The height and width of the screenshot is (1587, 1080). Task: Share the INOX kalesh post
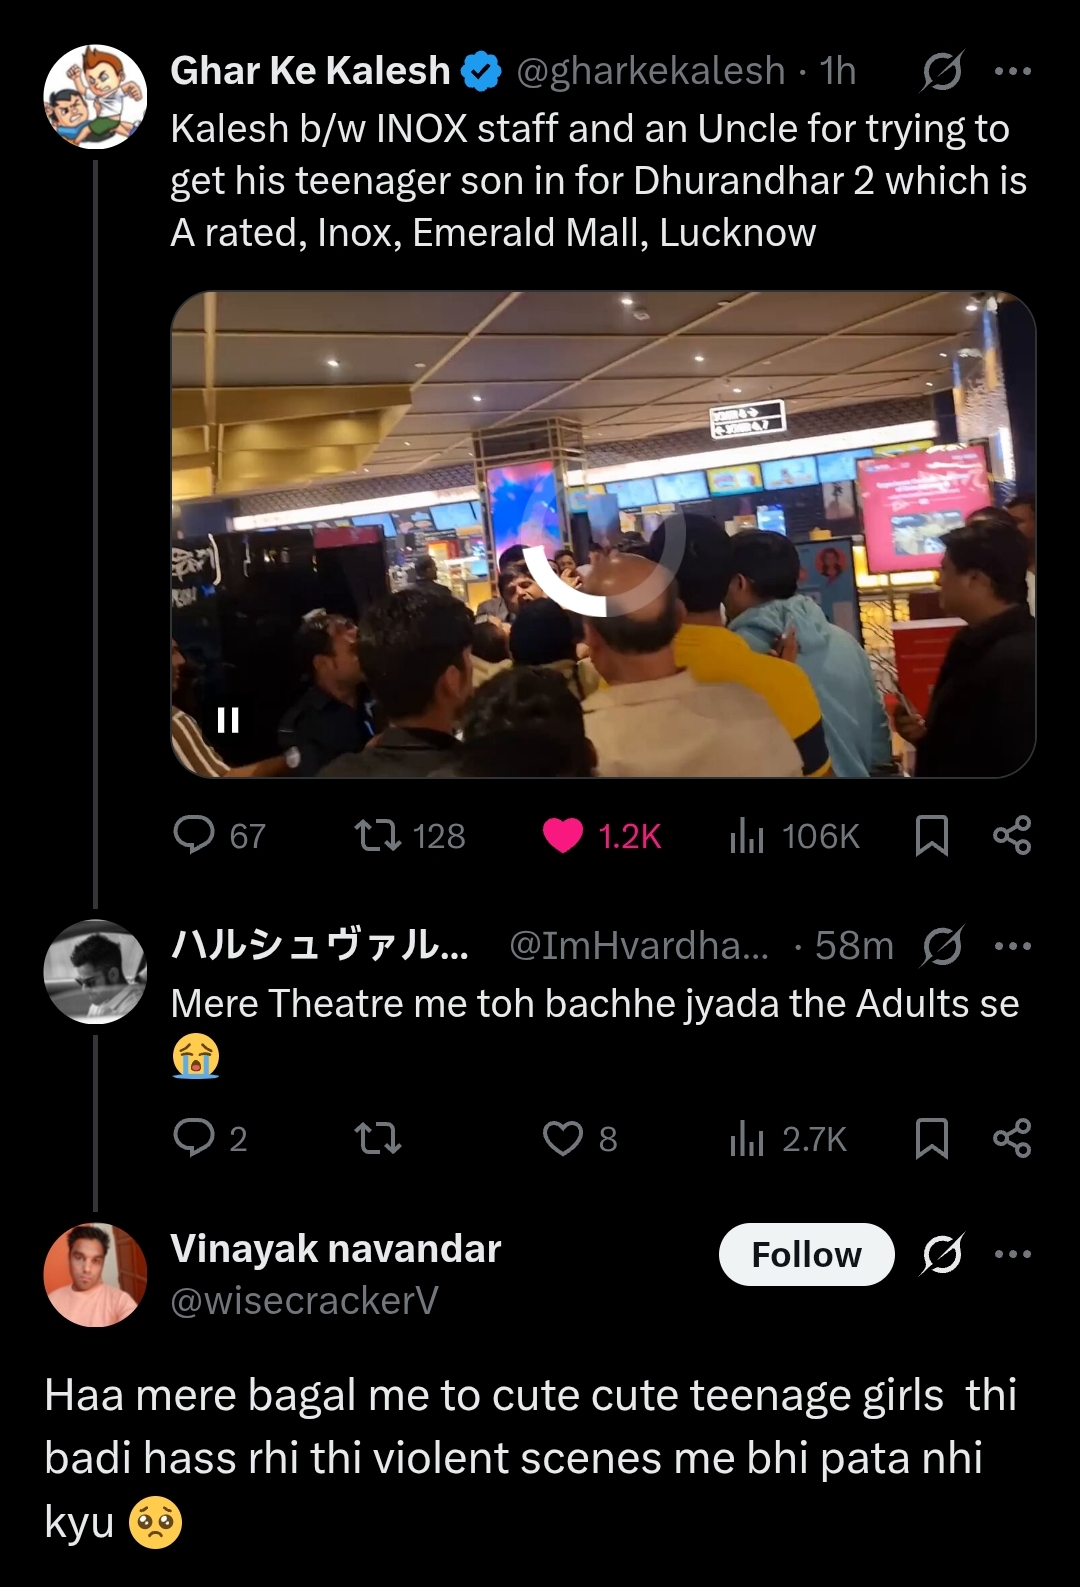pyautogui.click(x=1012, y=835)
